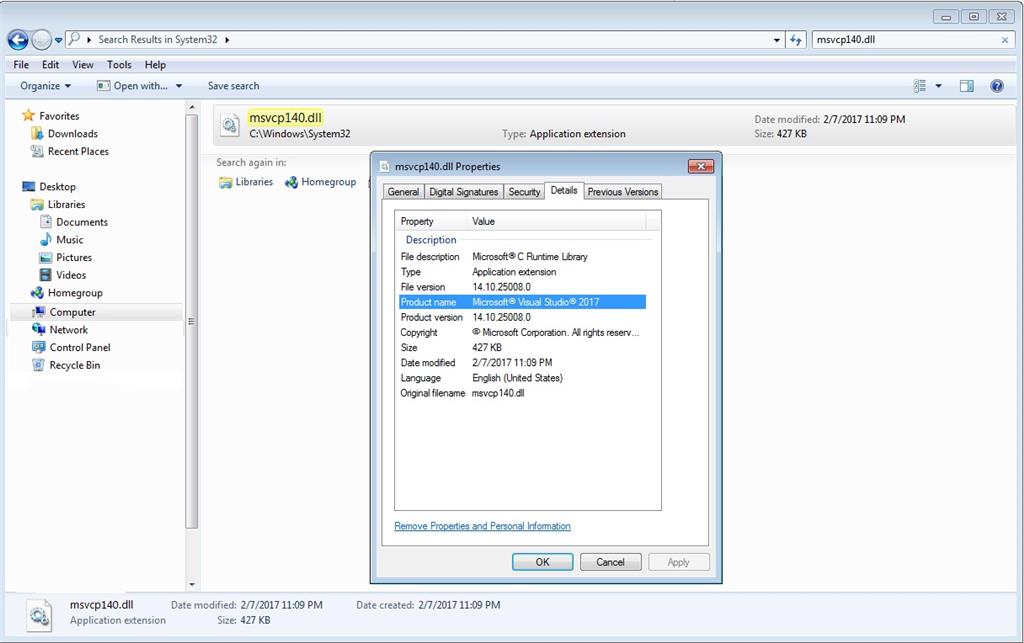Click the Value column header

point(556,221)
